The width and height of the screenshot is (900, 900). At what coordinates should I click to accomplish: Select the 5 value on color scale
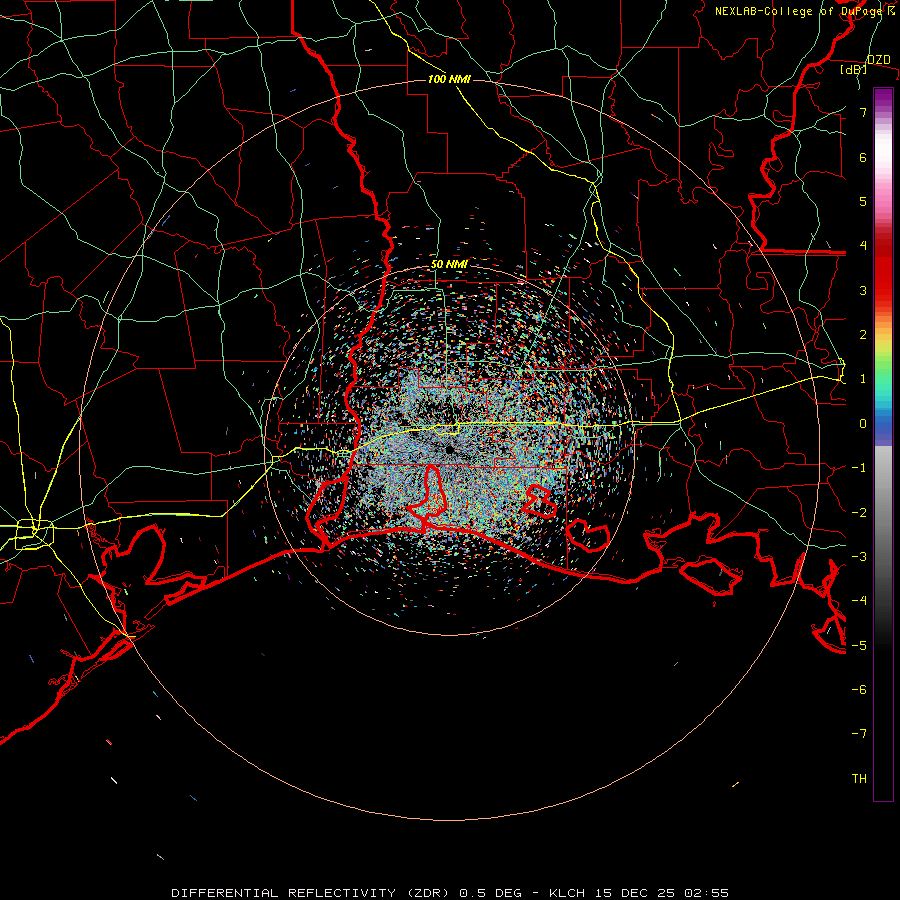pyautogui.click(x=863, y=201)
